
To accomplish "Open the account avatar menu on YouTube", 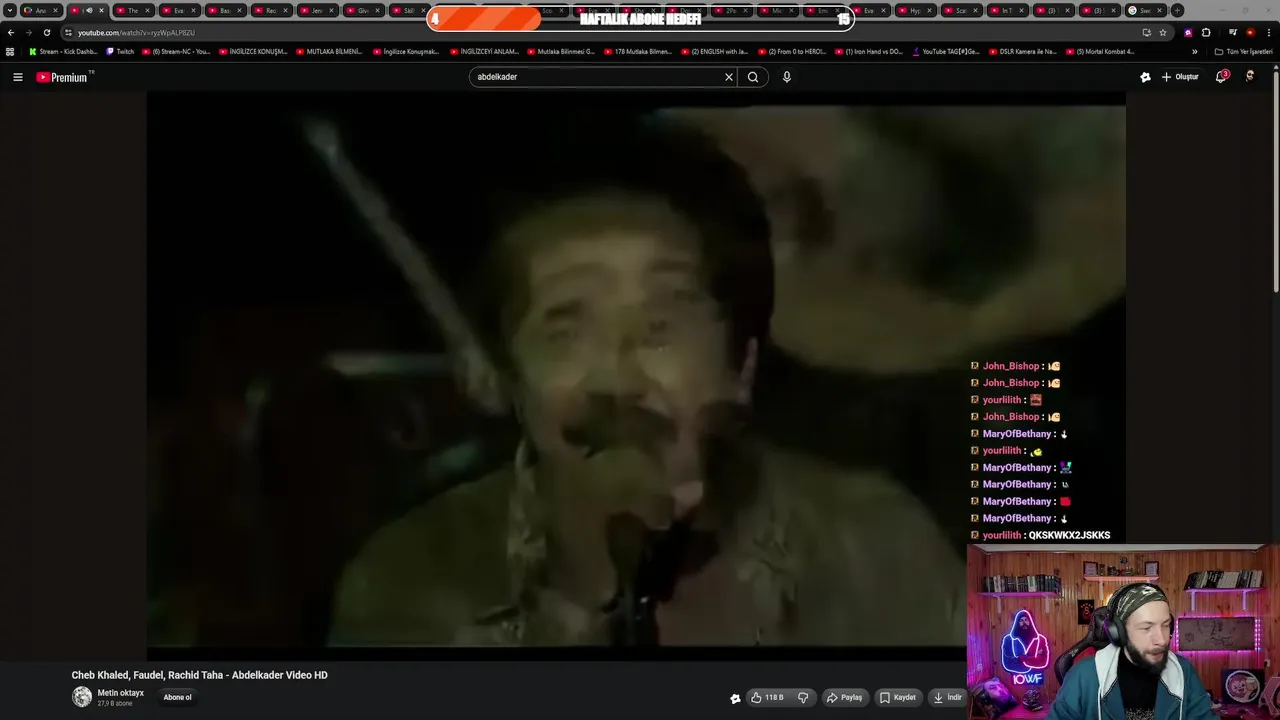I will 1250,77.
